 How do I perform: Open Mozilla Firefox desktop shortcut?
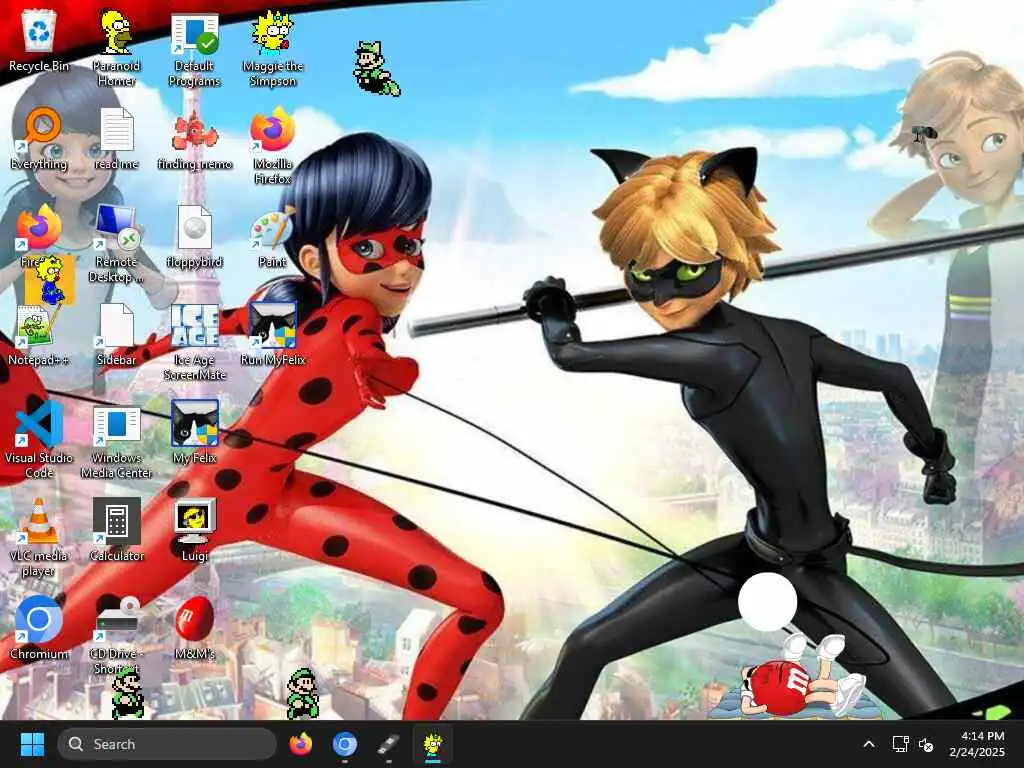(273, 146)
